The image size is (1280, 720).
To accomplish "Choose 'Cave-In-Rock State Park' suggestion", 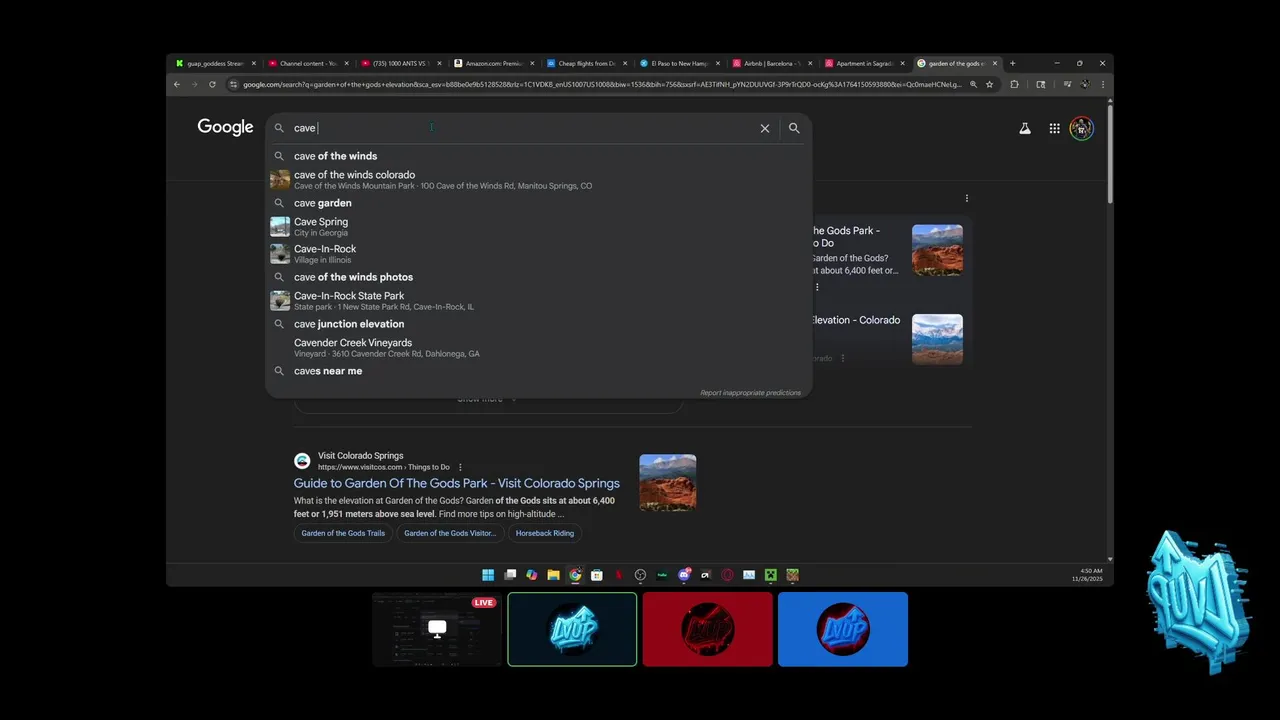I will [538, 301].
